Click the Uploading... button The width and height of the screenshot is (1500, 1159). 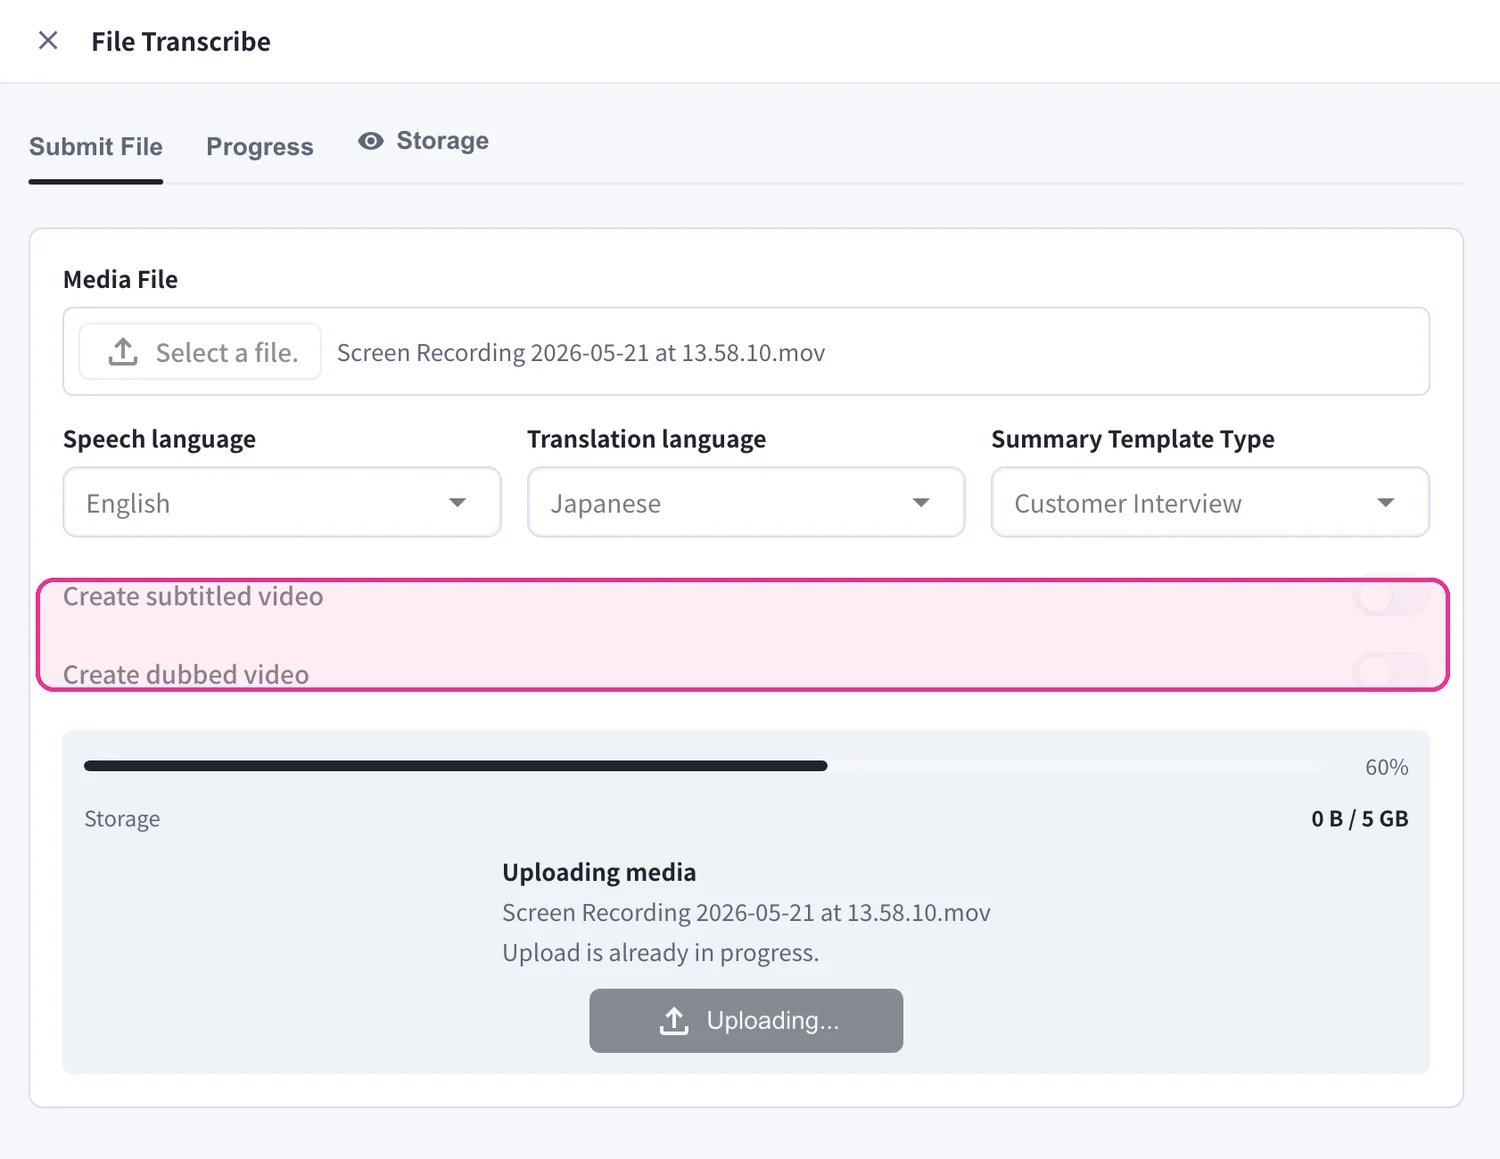coord(746,1021)
